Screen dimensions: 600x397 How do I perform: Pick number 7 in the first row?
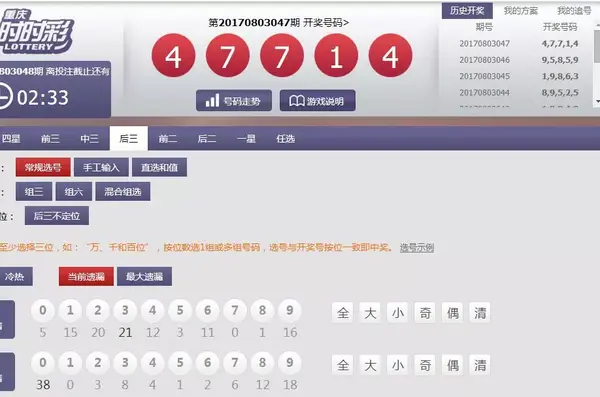tap(235, 310)
